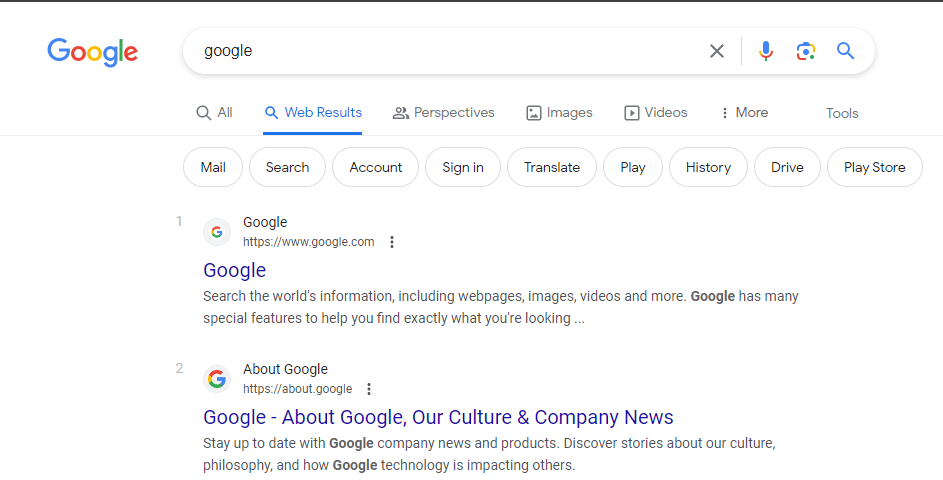Screen dimensions: 943x480
Task: Start voice search with microphone icon
Action: 766,51
